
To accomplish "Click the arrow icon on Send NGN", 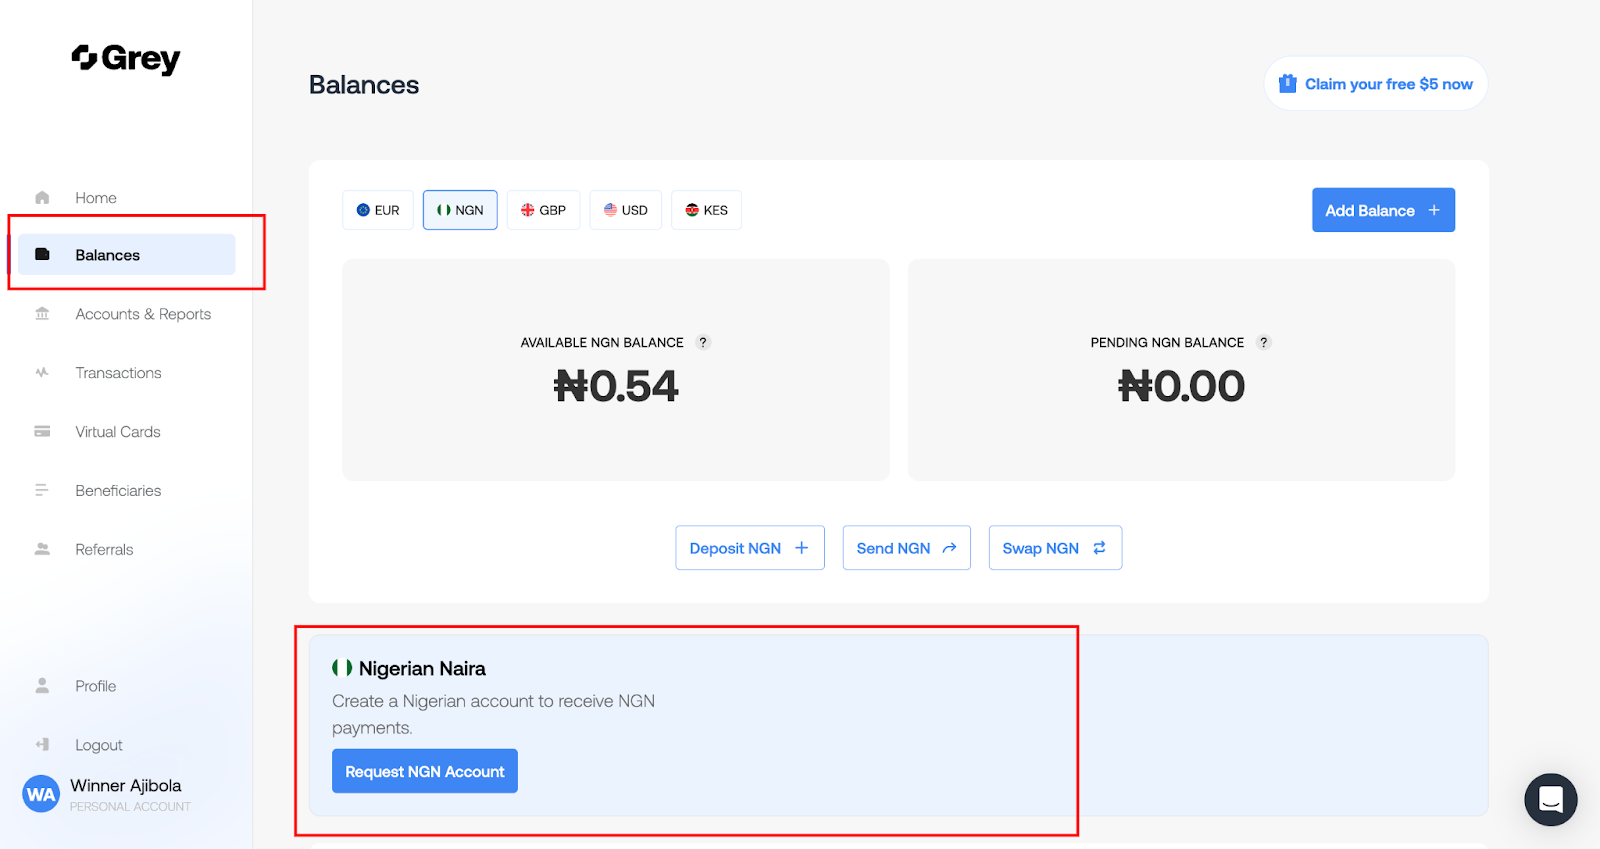I will click(949, 548).
